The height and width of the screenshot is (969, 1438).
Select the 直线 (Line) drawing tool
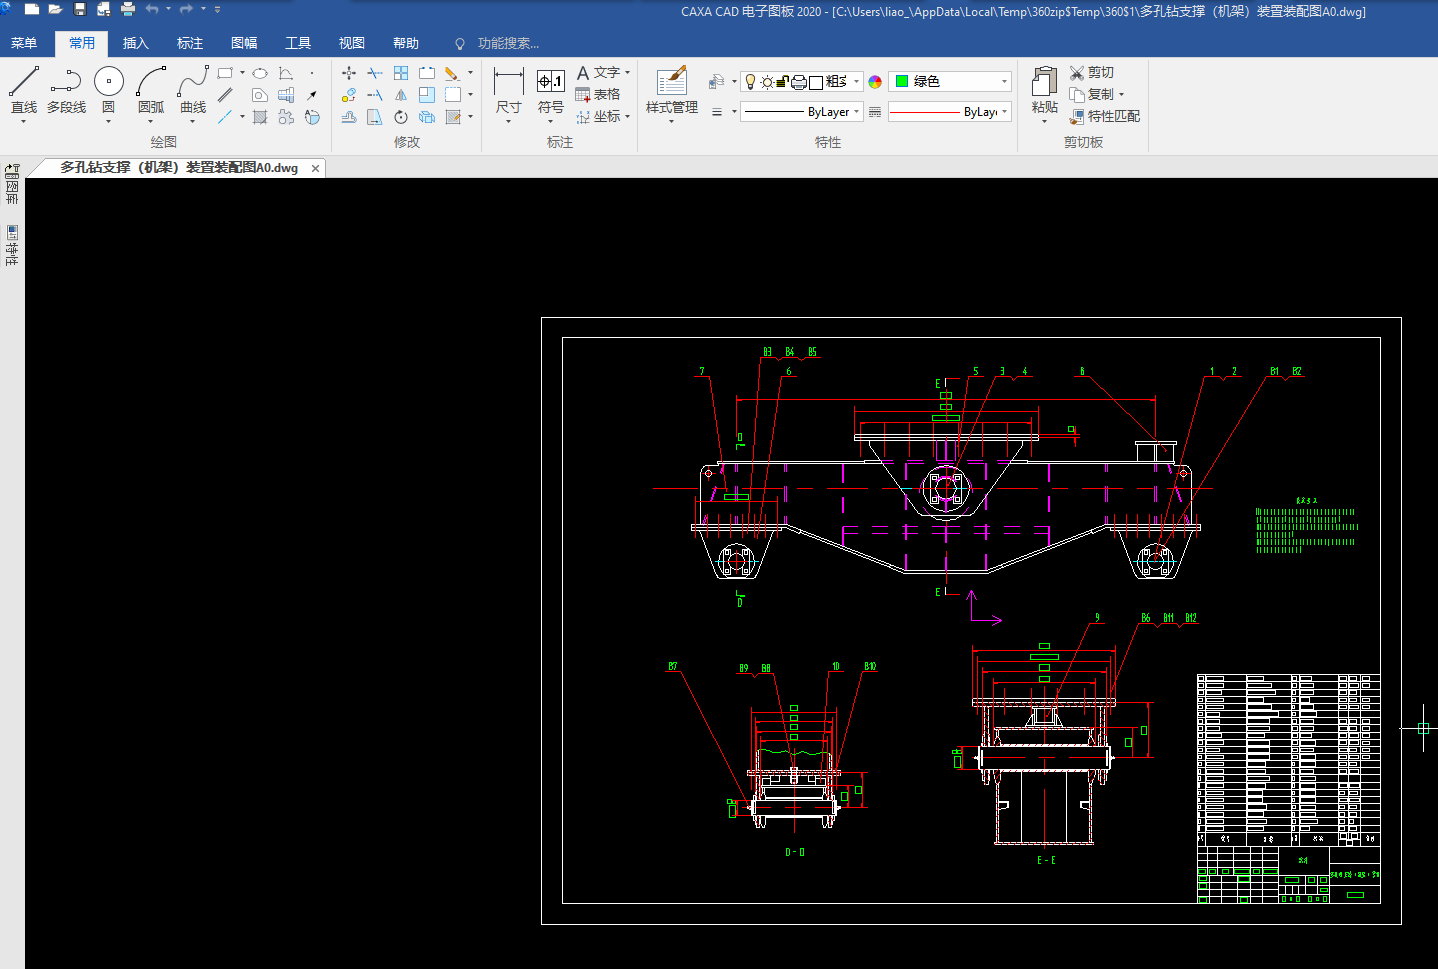pos(23,90)
